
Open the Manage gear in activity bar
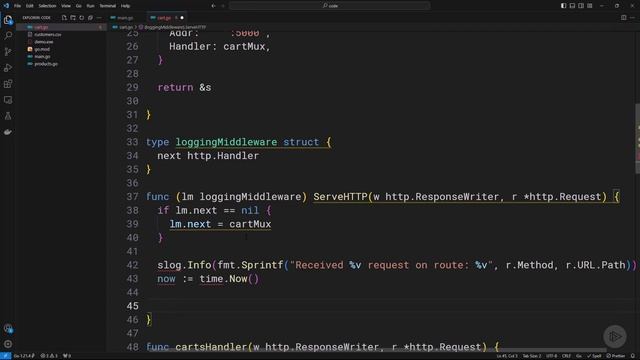[8, 344]
